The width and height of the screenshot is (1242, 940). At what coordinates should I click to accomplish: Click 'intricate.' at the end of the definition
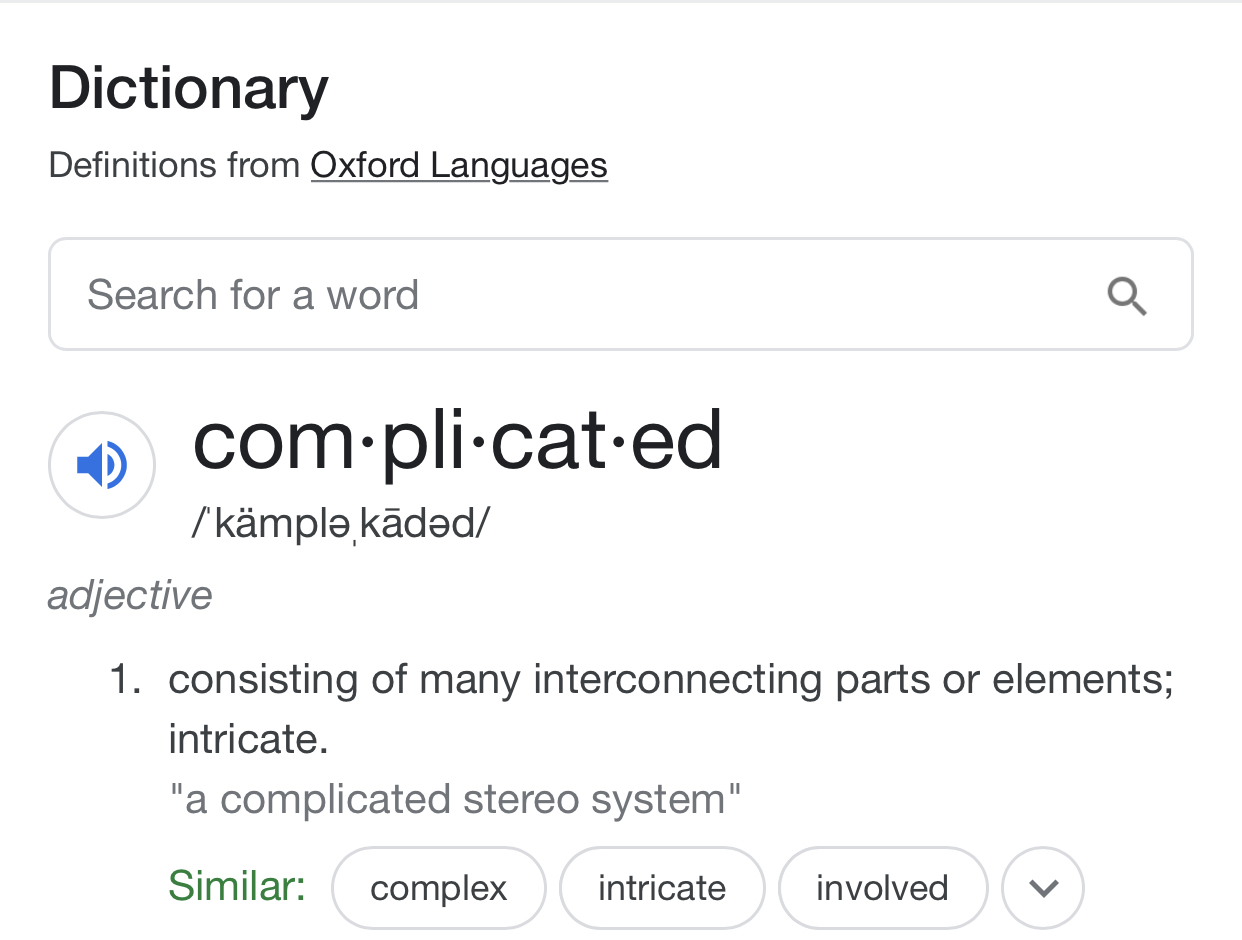pyautogui.click(x=248, y=740)
